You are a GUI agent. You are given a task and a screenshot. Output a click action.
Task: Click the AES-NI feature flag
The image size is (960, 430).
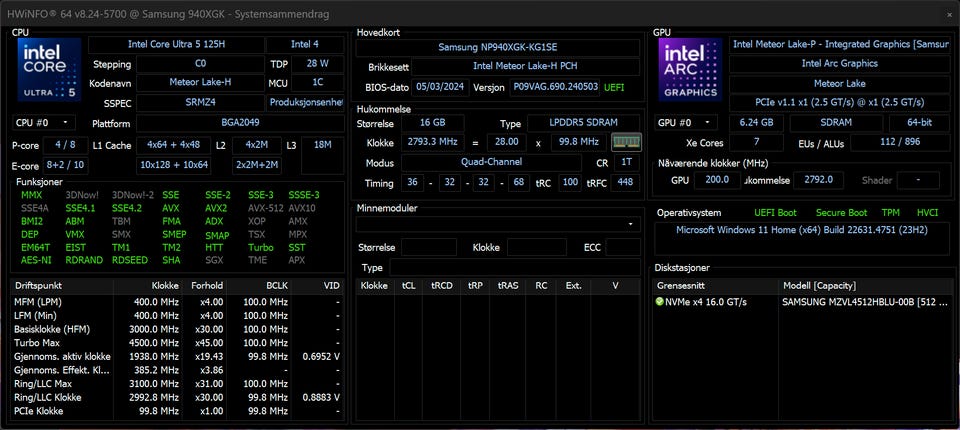click(x=36, y=260)
